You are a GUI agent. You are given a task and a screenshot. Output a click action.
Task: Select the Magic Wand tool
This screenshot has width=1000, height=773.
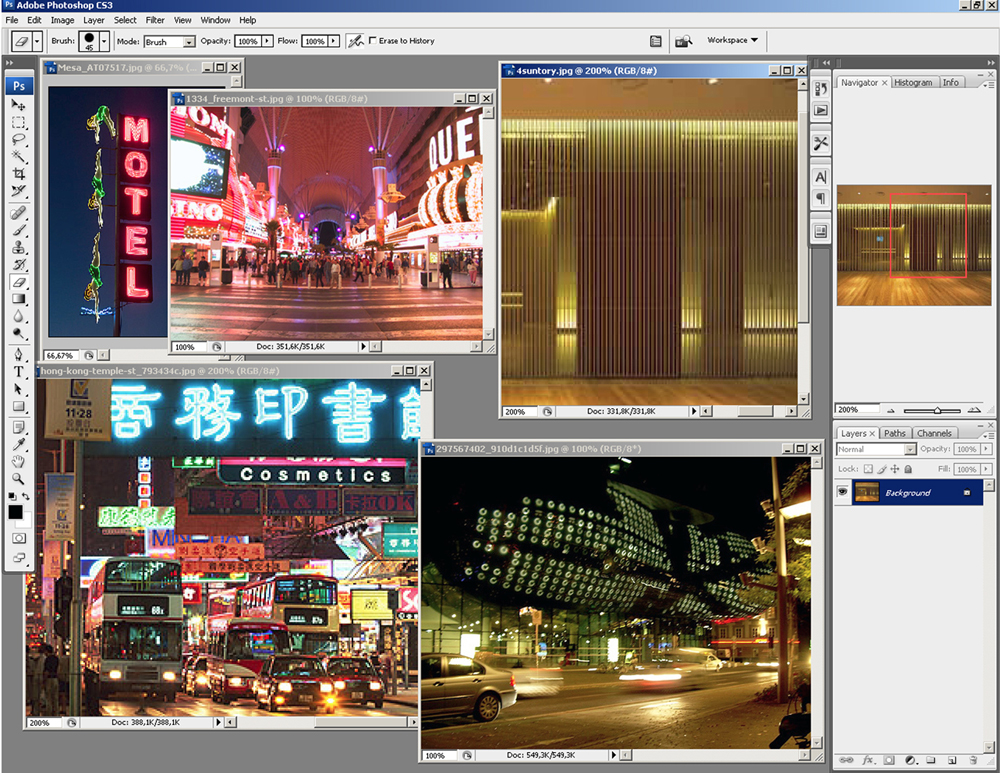pos(18,156)
